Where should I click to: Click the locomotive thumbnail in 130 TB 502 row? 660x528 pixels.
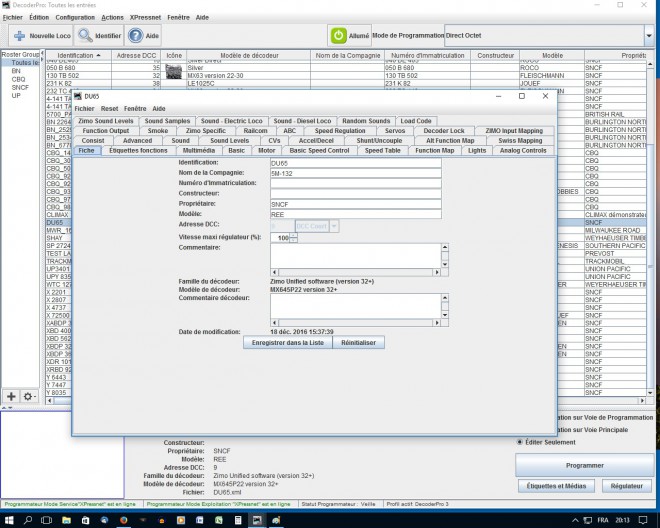pyautogui.click(x=173, y=72)
